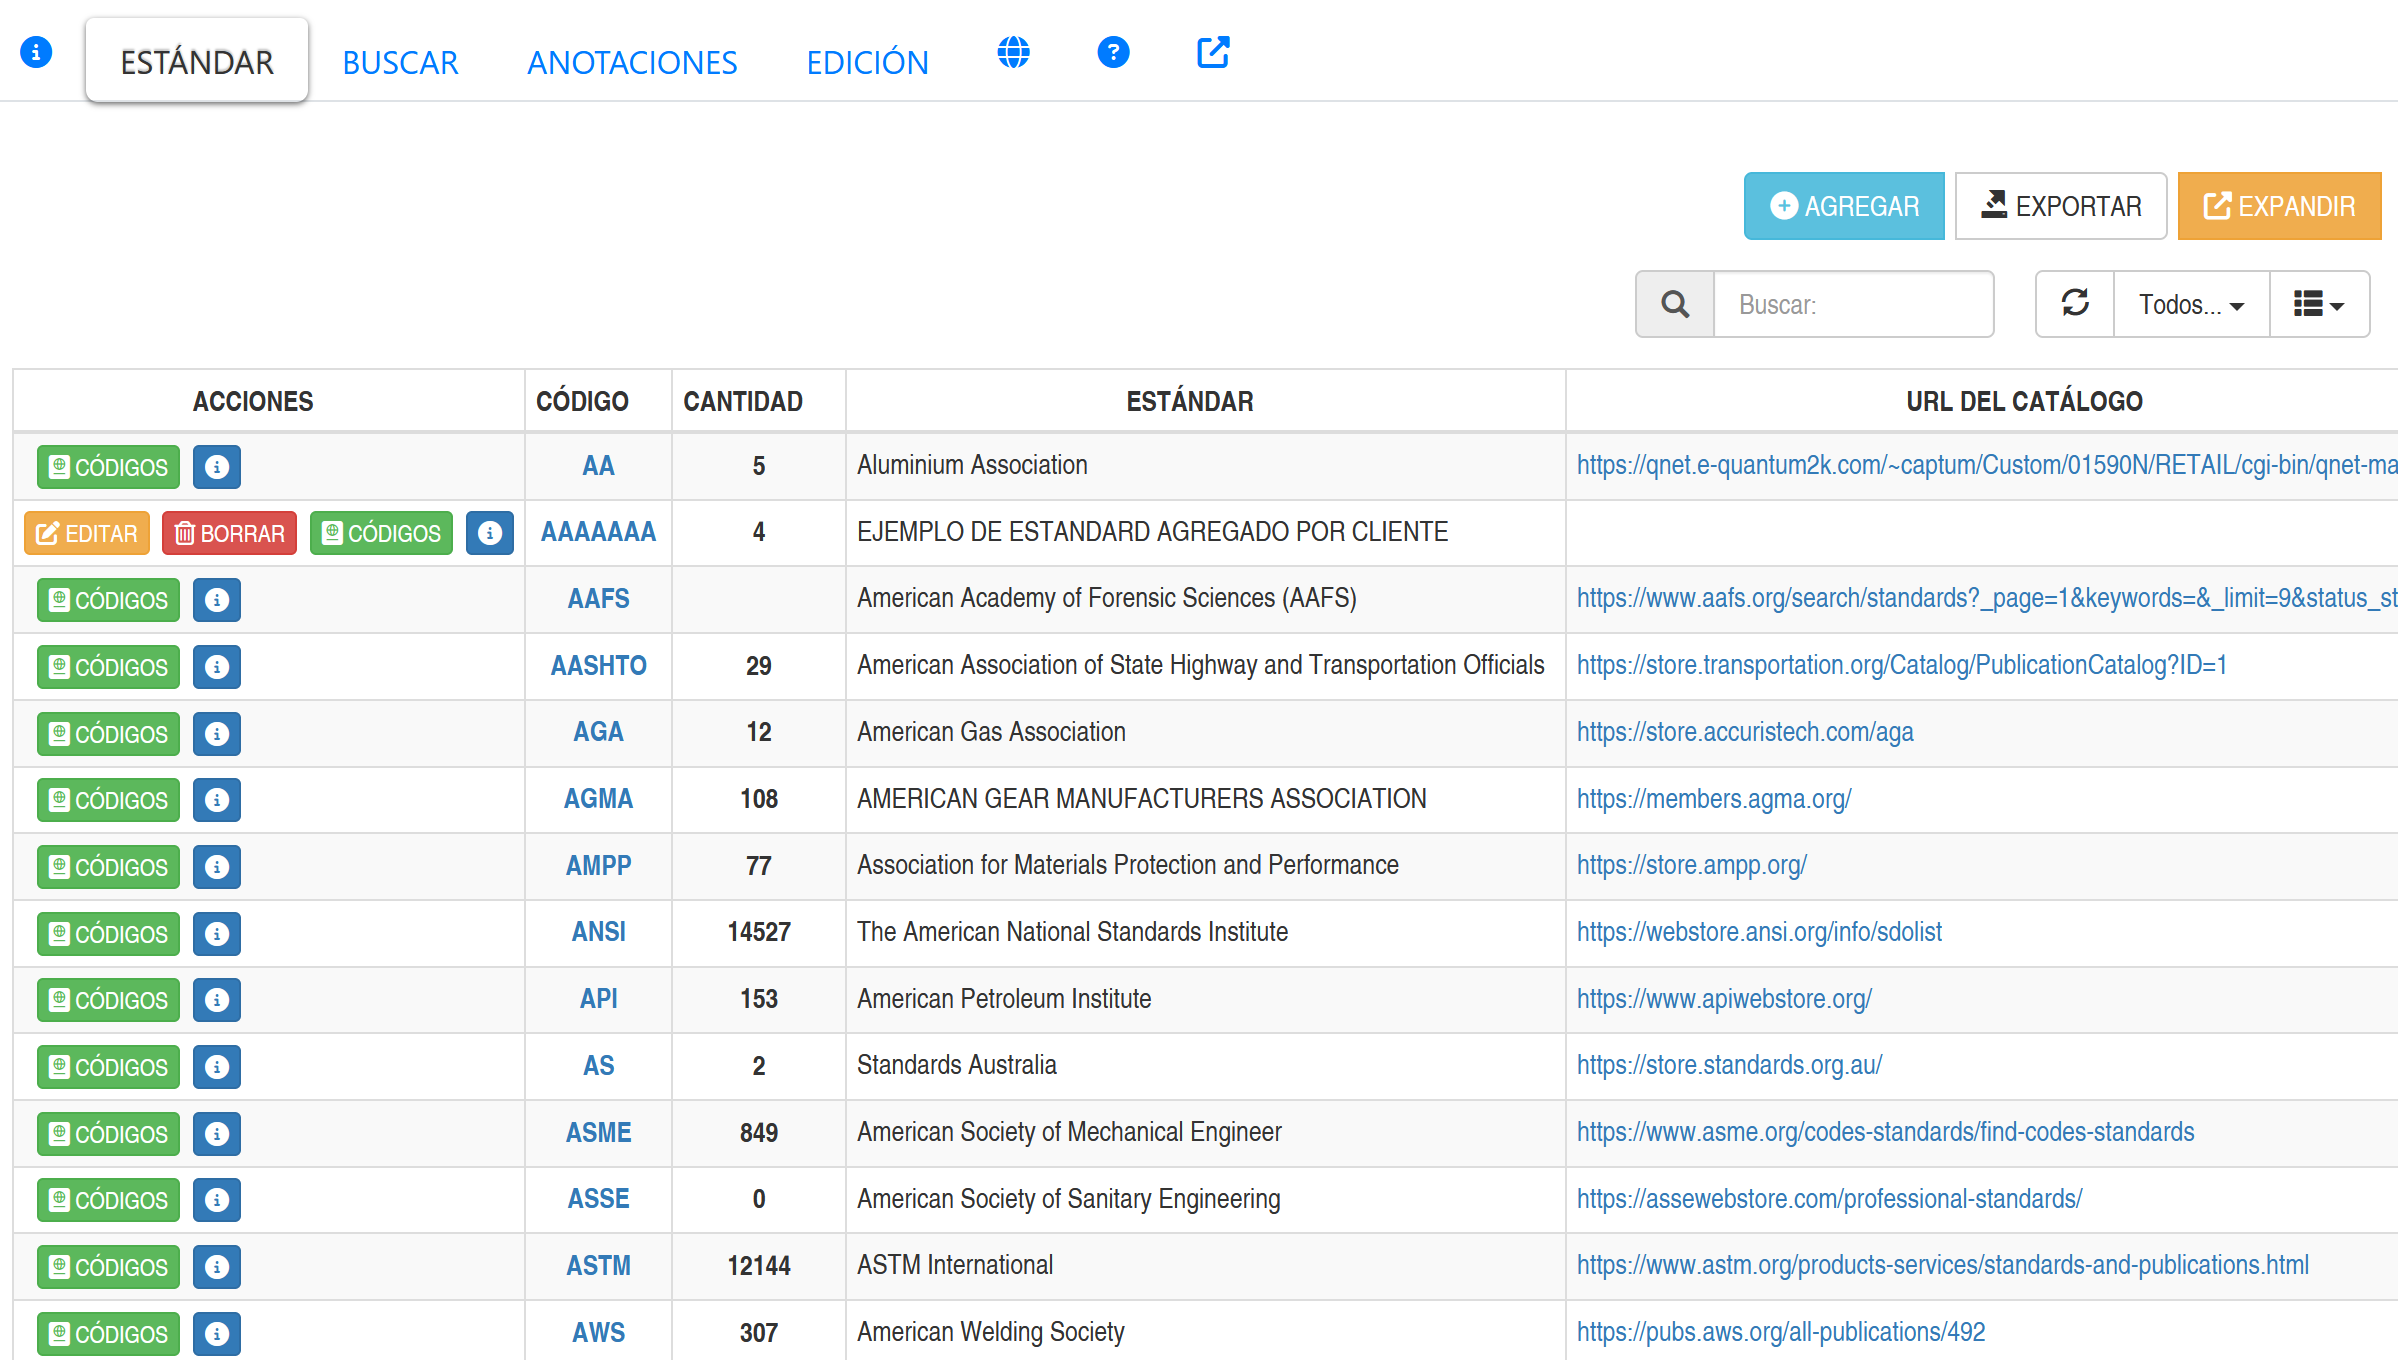Click the magnifying glass search icon
This screenshot has height=1360, width=2398.
[x=1675, y=304]
